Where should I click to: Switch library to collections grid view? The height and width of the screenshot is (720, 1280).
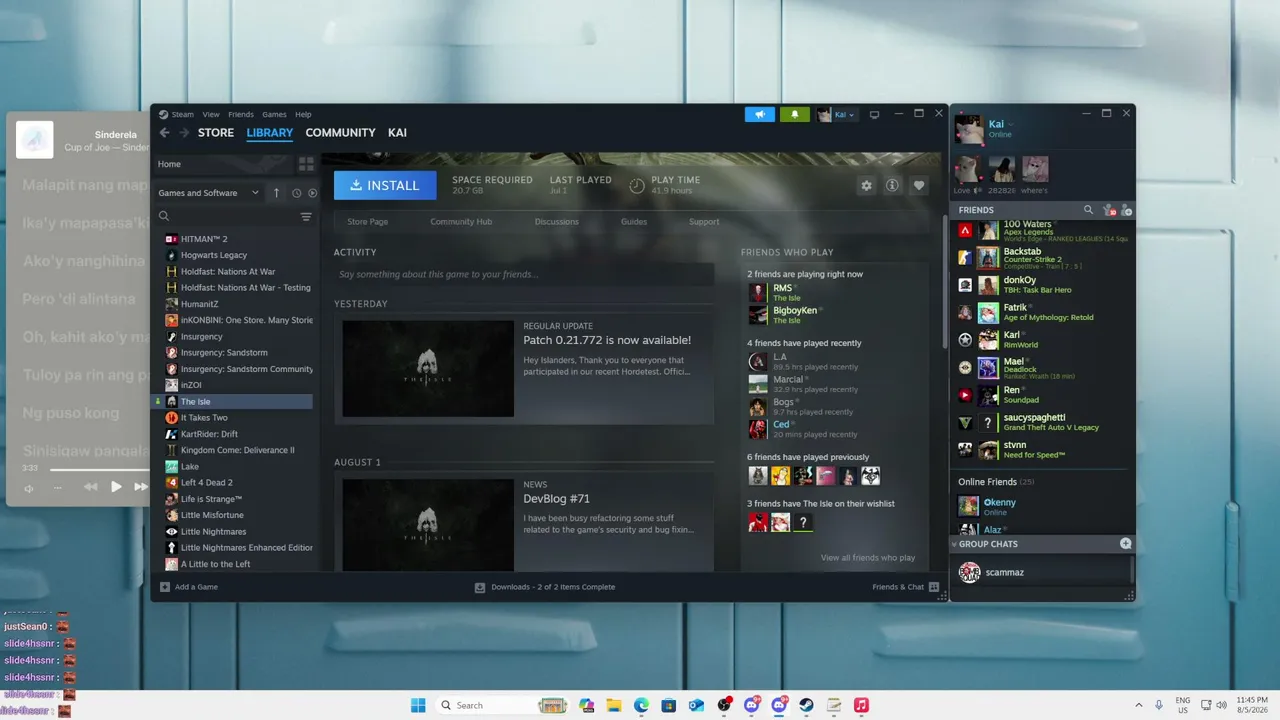[306, 164]
